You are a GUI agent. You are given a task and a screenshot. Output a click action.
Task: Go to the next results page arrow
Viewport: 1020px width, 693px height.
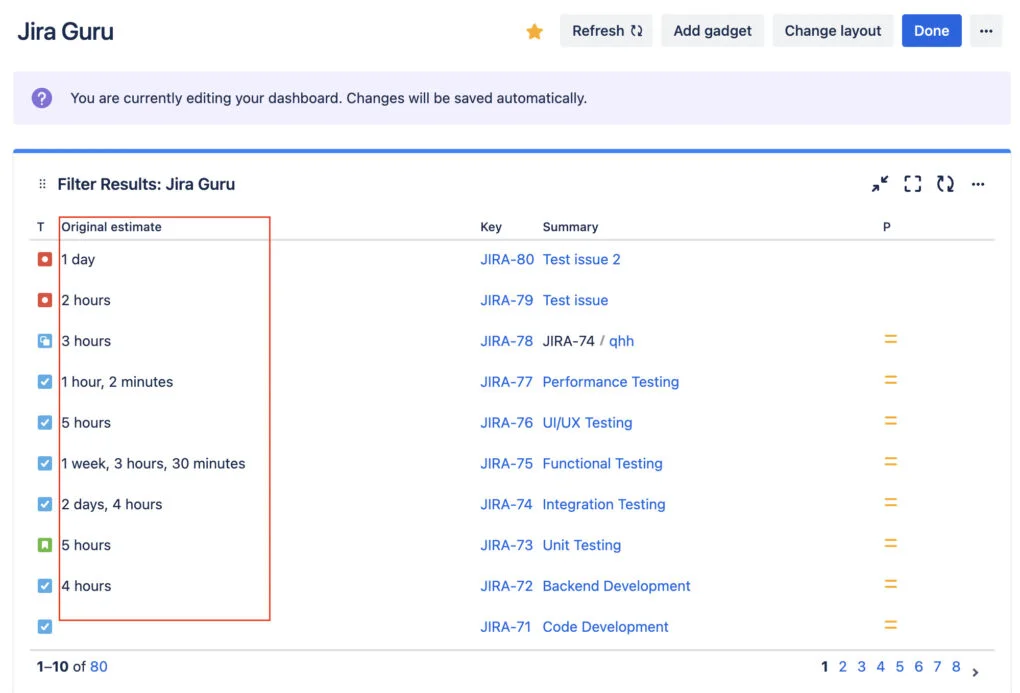click(x=975, y=672)
